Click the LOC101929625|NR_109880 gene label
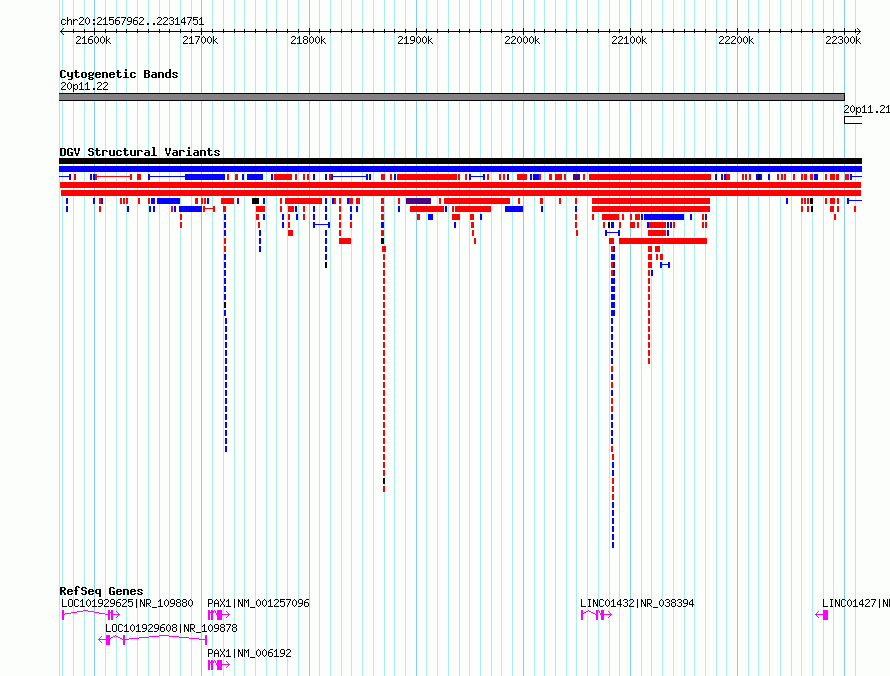 point(127,603)
